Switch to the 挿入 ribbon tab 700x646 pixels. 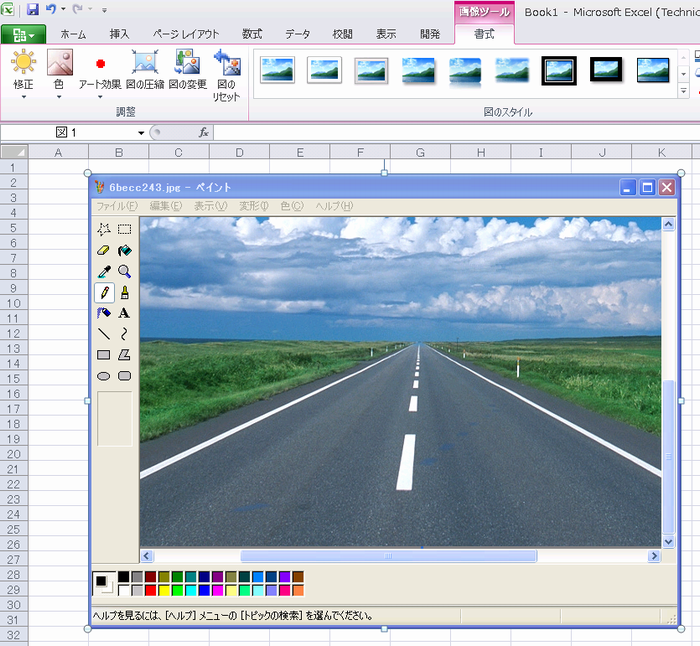click(119, 34)
